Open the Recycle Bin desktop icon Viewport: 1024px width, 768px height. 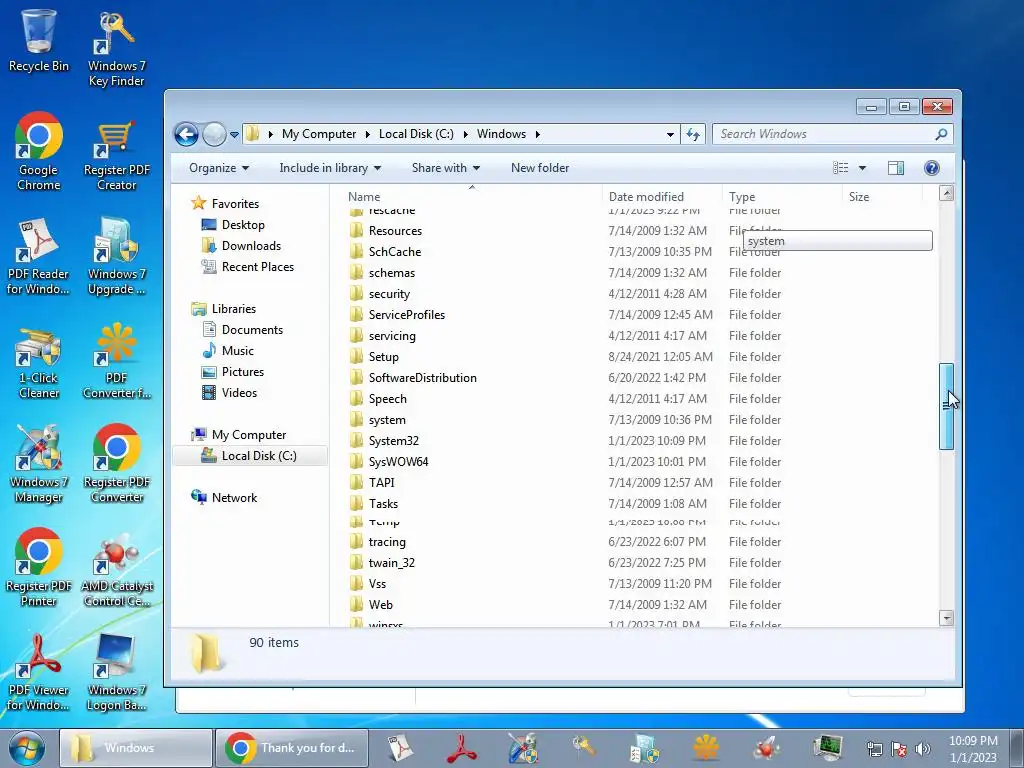pos(39,40)
